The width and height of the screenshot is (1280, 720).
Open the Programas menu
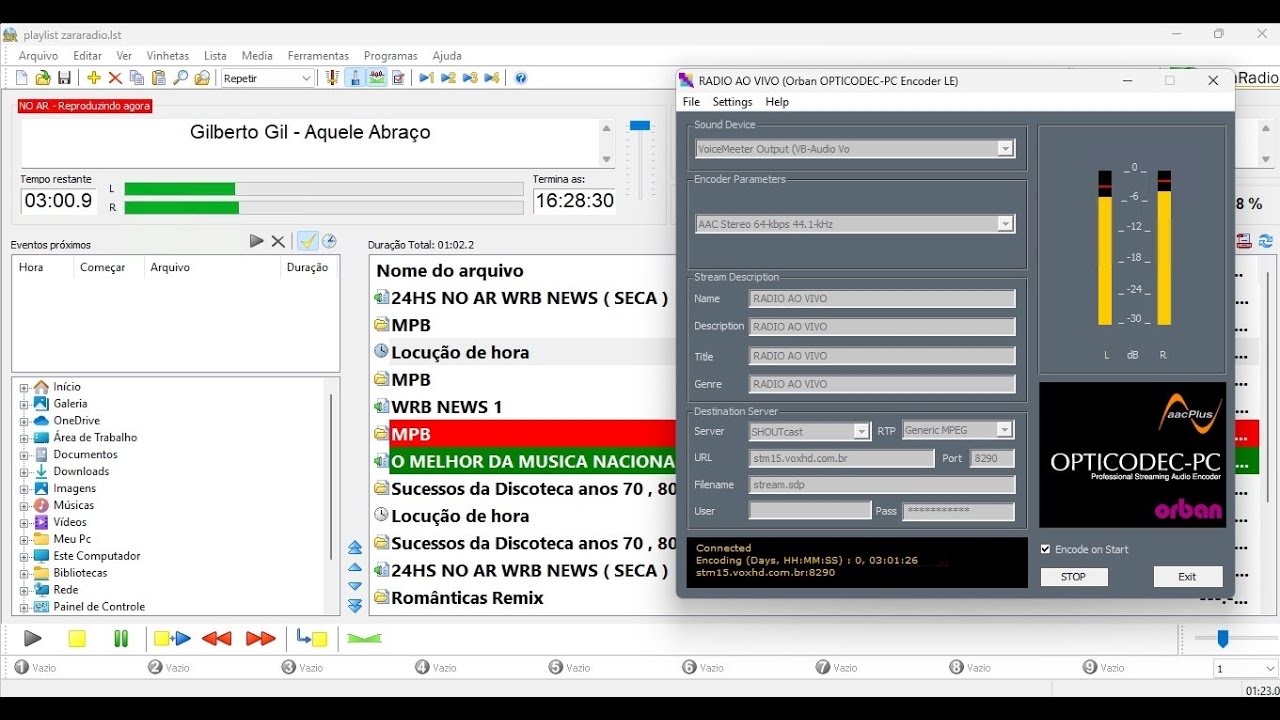point(390,56)
